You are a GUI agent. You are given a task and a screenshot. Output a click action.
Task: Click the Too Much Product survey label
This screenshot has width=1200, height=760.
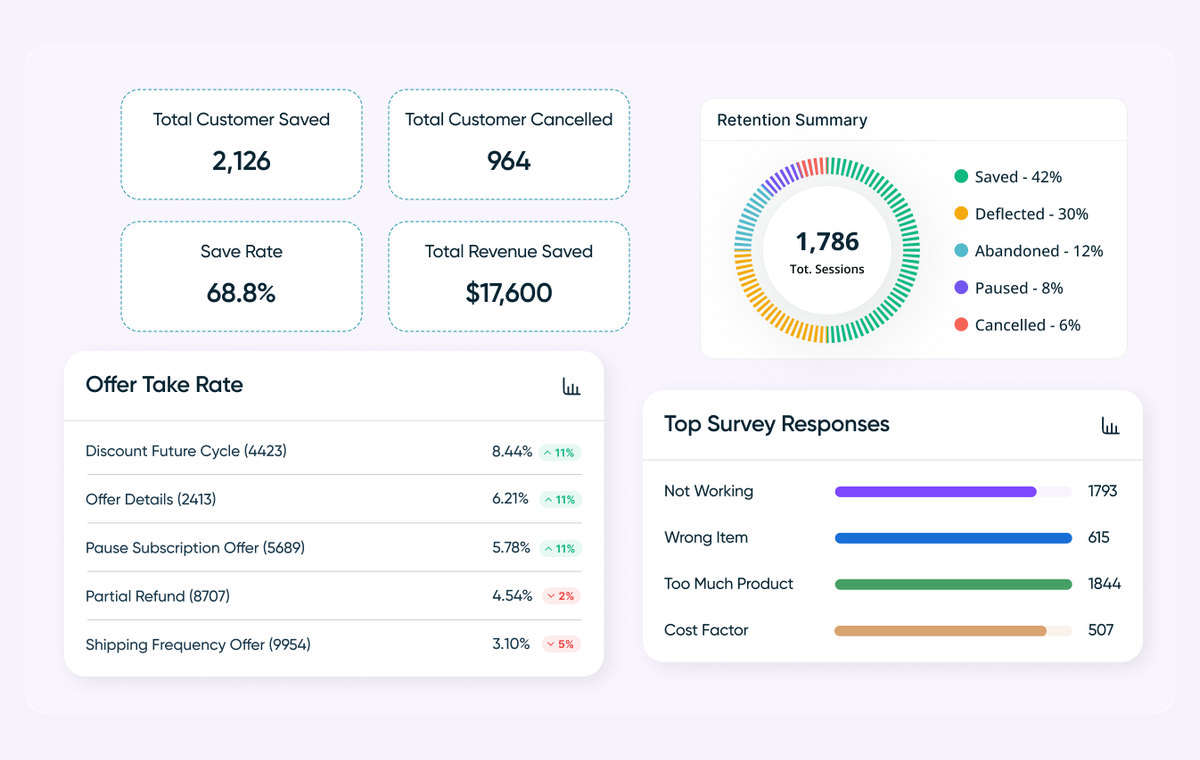[x=729, y=583]
